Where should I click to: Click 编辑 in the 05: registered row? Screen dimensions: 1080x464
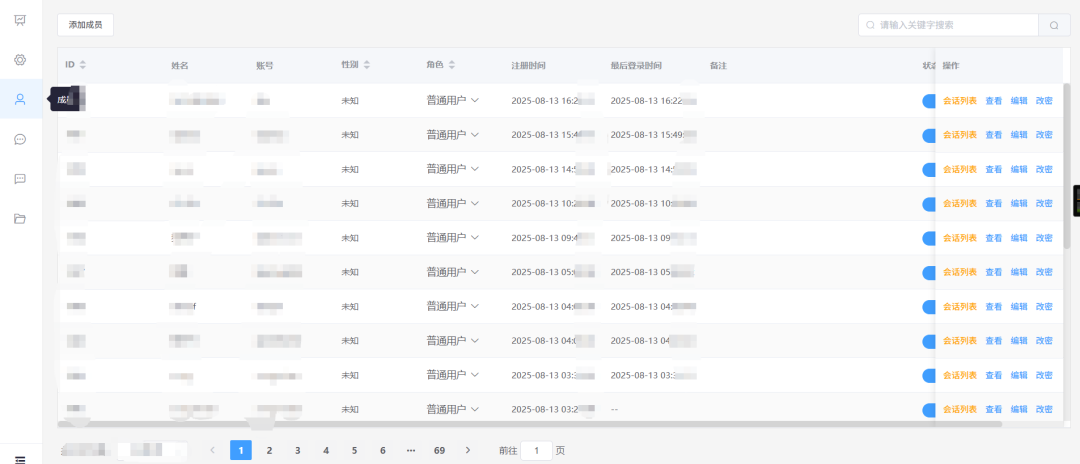pyautogui.click(x=1019, y=272)
